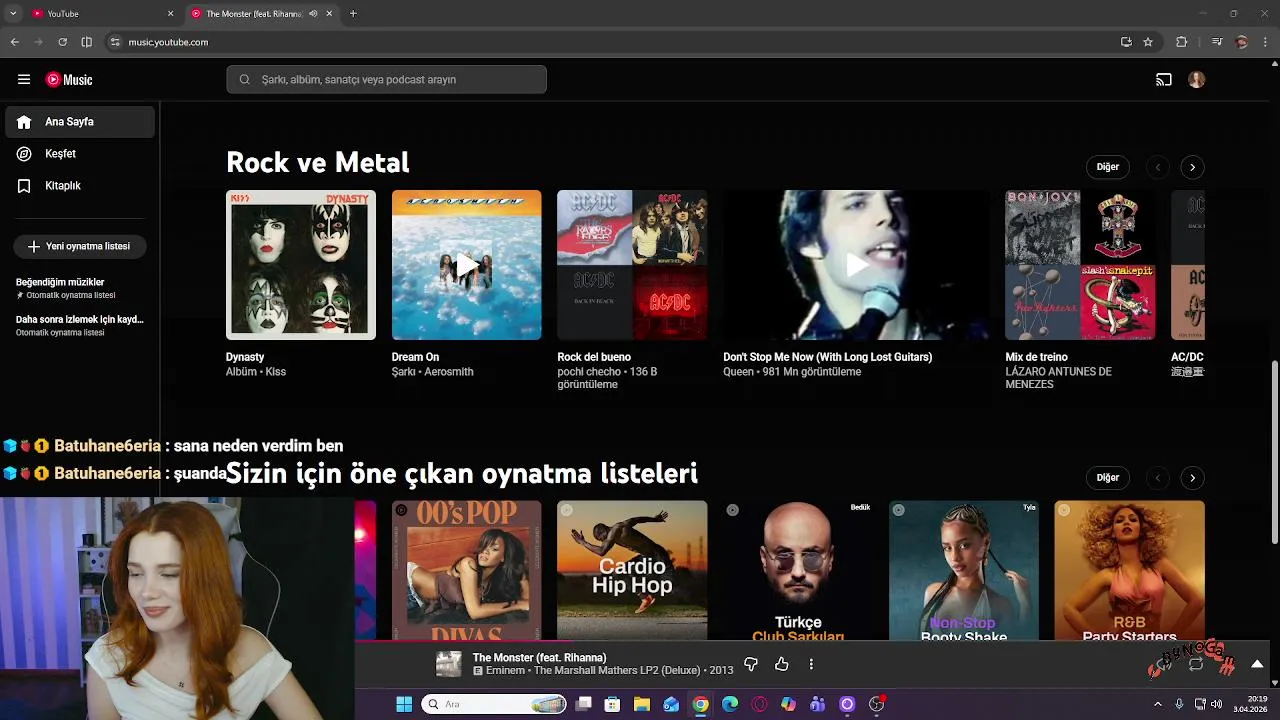The height and width of the screenshot is (720, 1280).
Task: Open the tab search dropdown
Action: click(x=13, y=13)
